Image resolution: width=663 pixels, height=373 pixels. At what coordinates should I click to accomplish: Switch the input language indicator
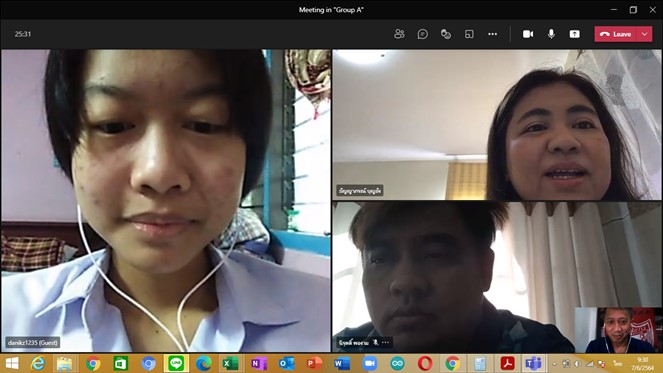point(618,364)
